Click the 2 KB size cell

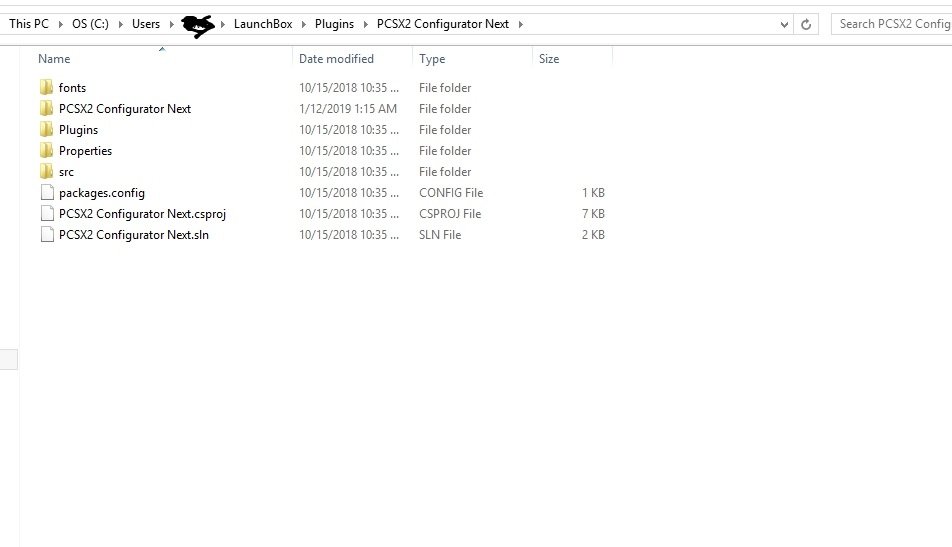[593, 234]
